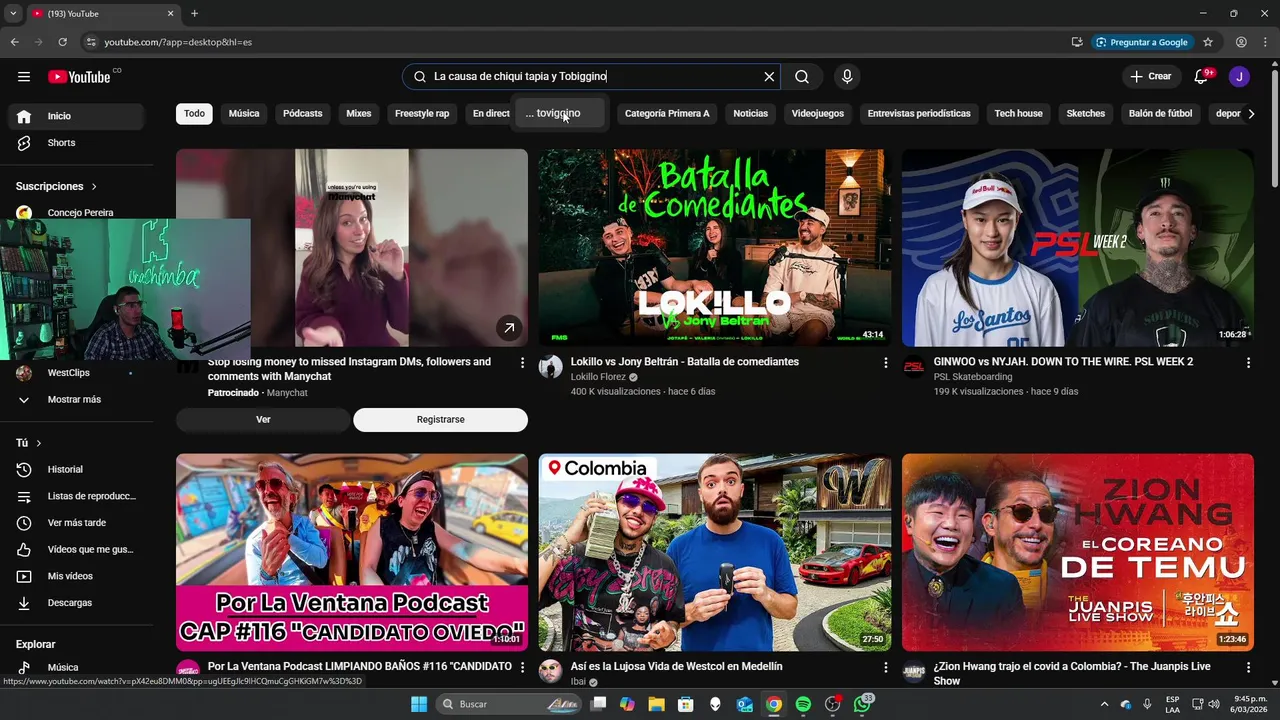The image size is (1280, 720).
Task: Open the Batalla de Comediantes video thumbnail
Action: tap(714, 248)
